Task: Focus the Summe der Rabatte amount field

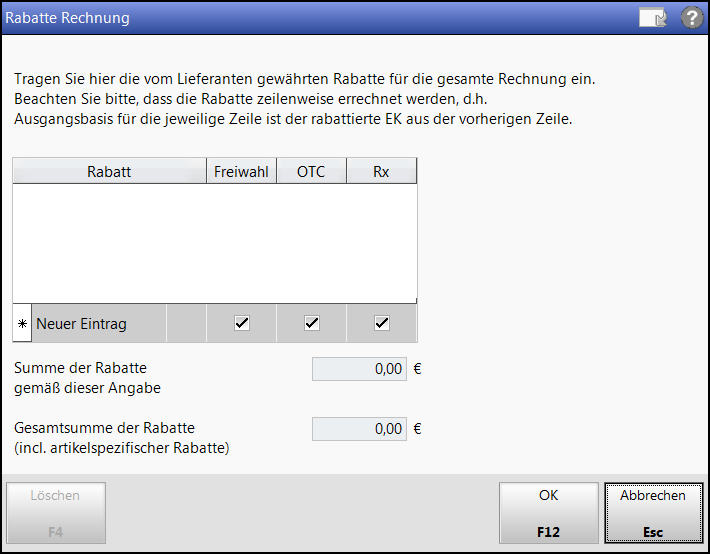Action: 359,369
